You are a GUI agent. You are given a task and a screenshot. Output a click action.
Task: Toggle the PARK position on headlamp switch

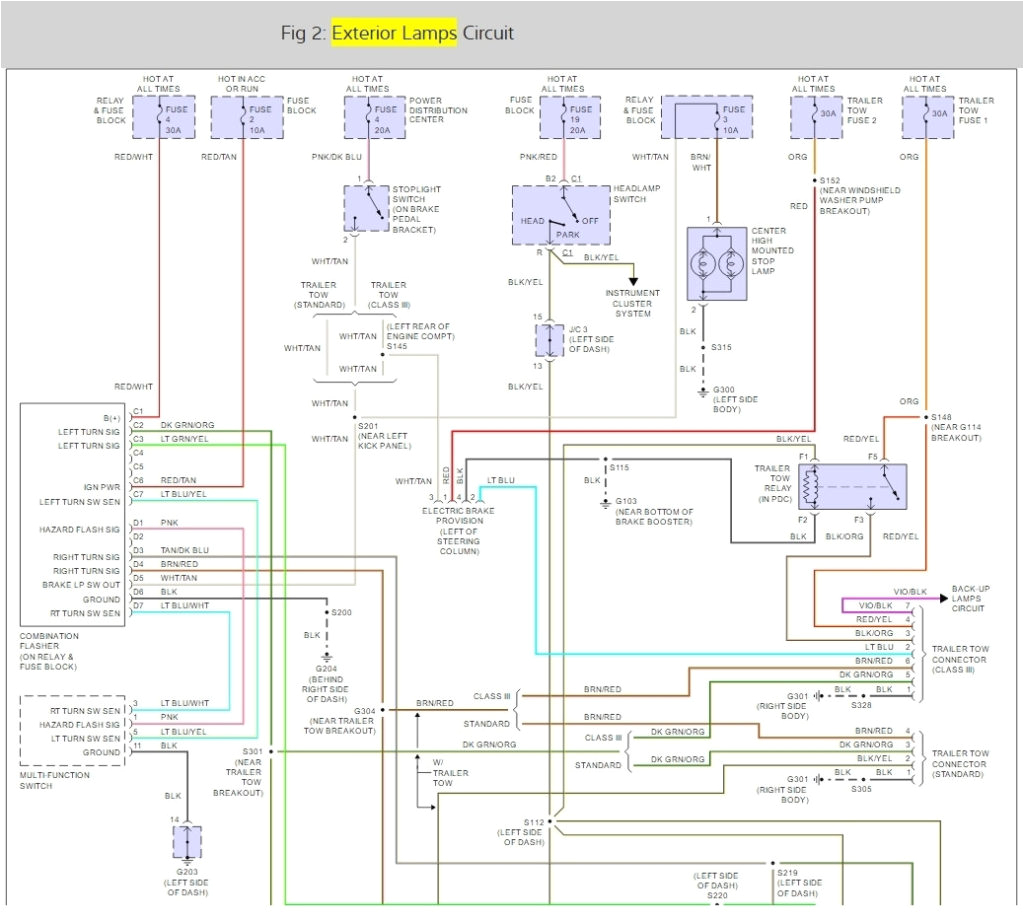(566, 233)
